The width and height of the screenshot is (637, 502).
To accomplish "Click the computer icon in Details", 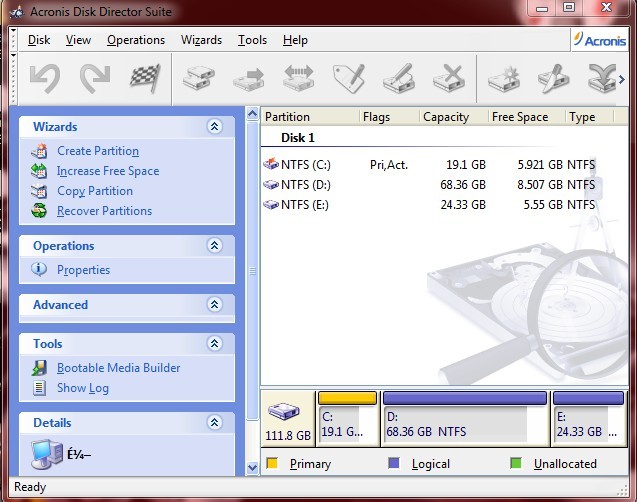I will click(x=47, y=454).
